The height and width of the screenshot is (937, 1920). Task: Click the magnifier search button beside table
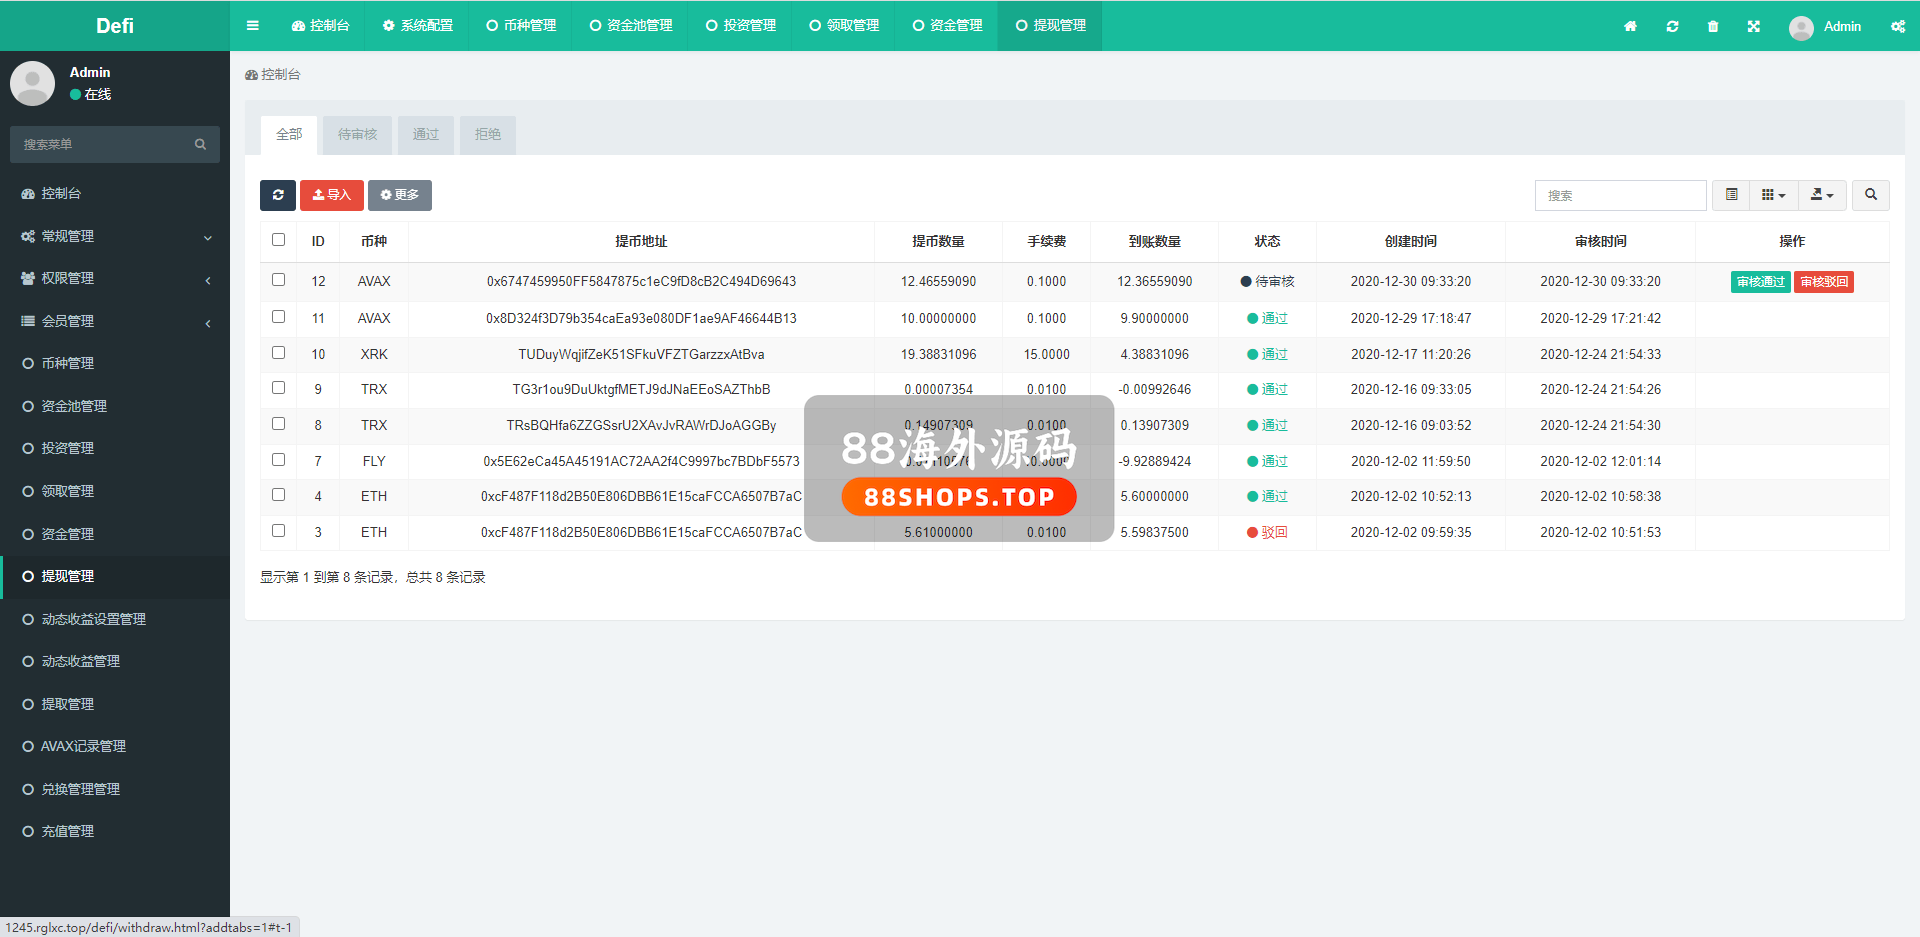tap(1870, 195)
